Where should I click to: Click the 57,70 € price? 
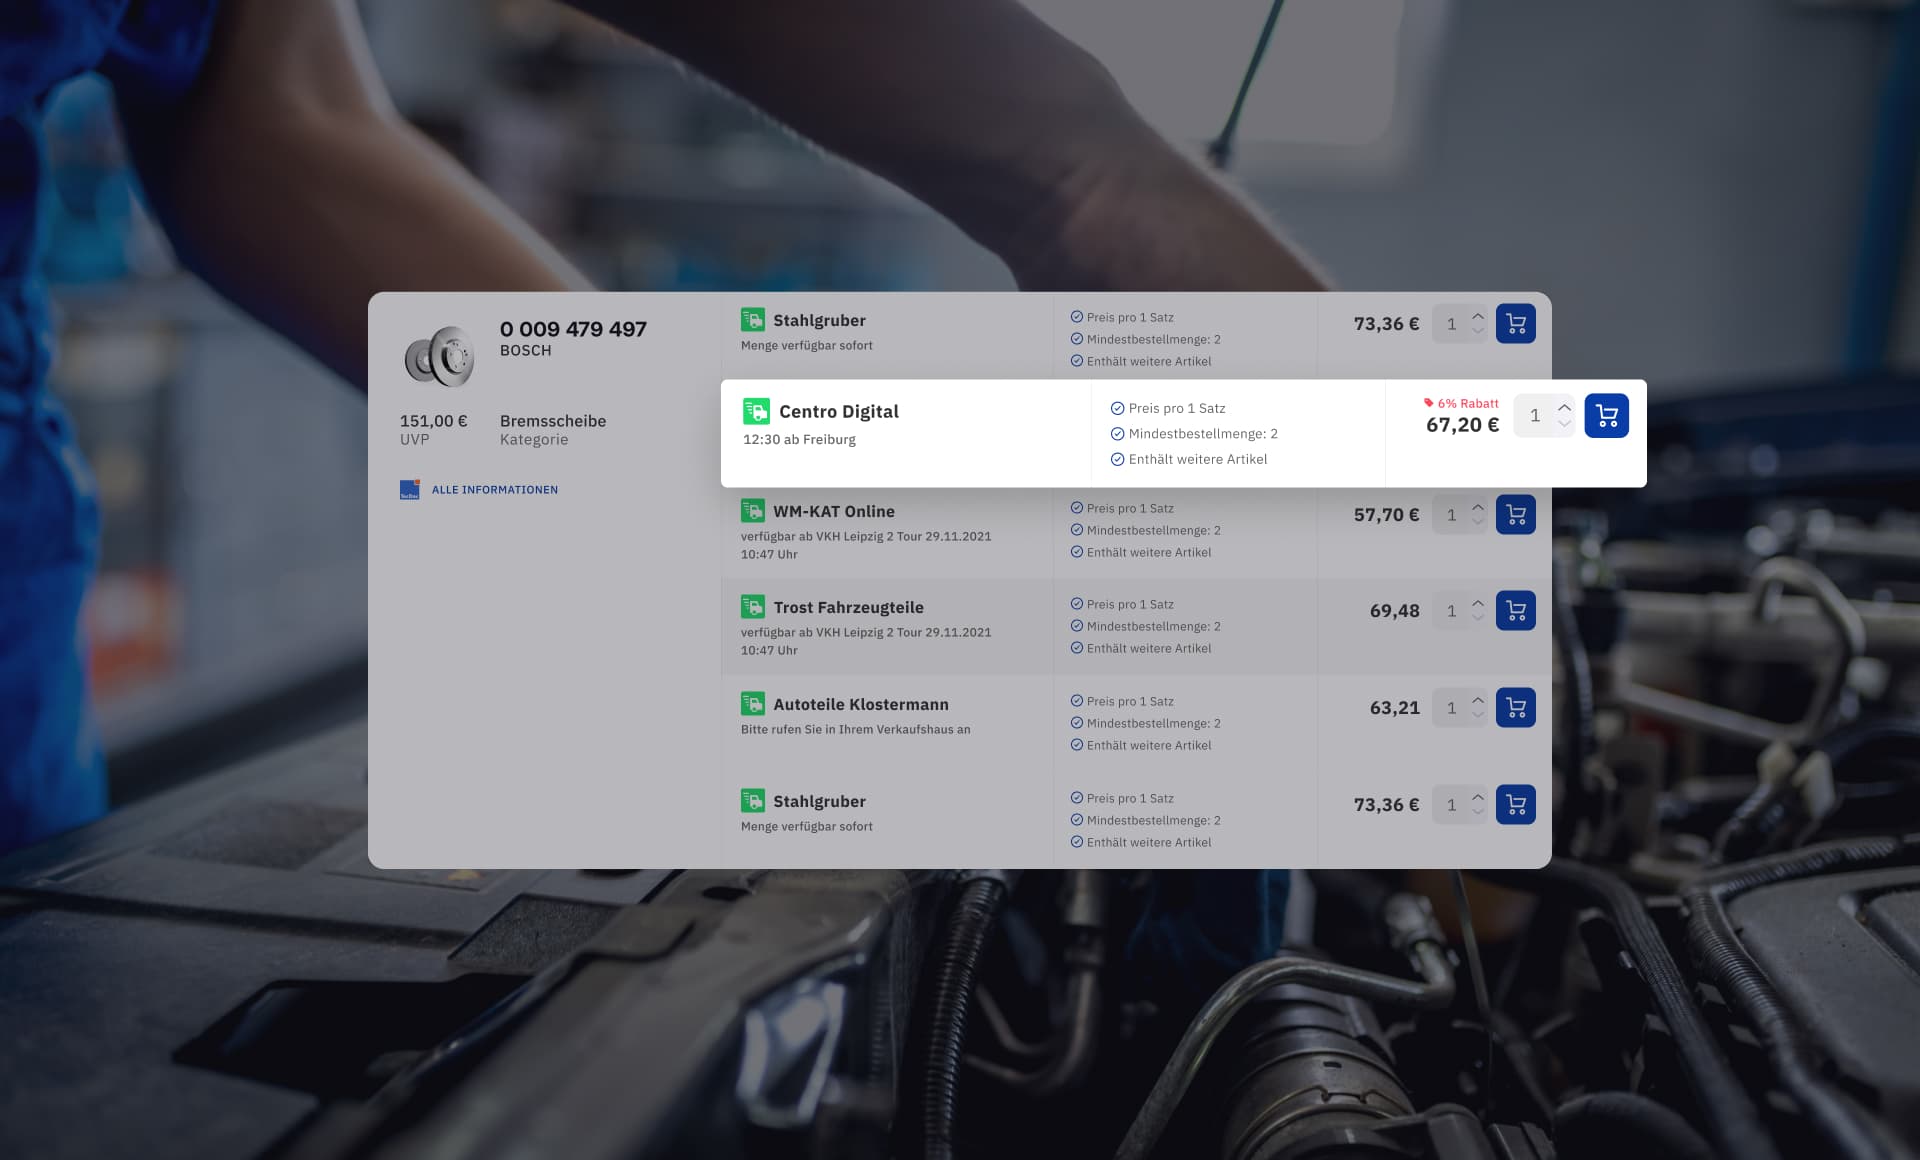click(1386, 515)
